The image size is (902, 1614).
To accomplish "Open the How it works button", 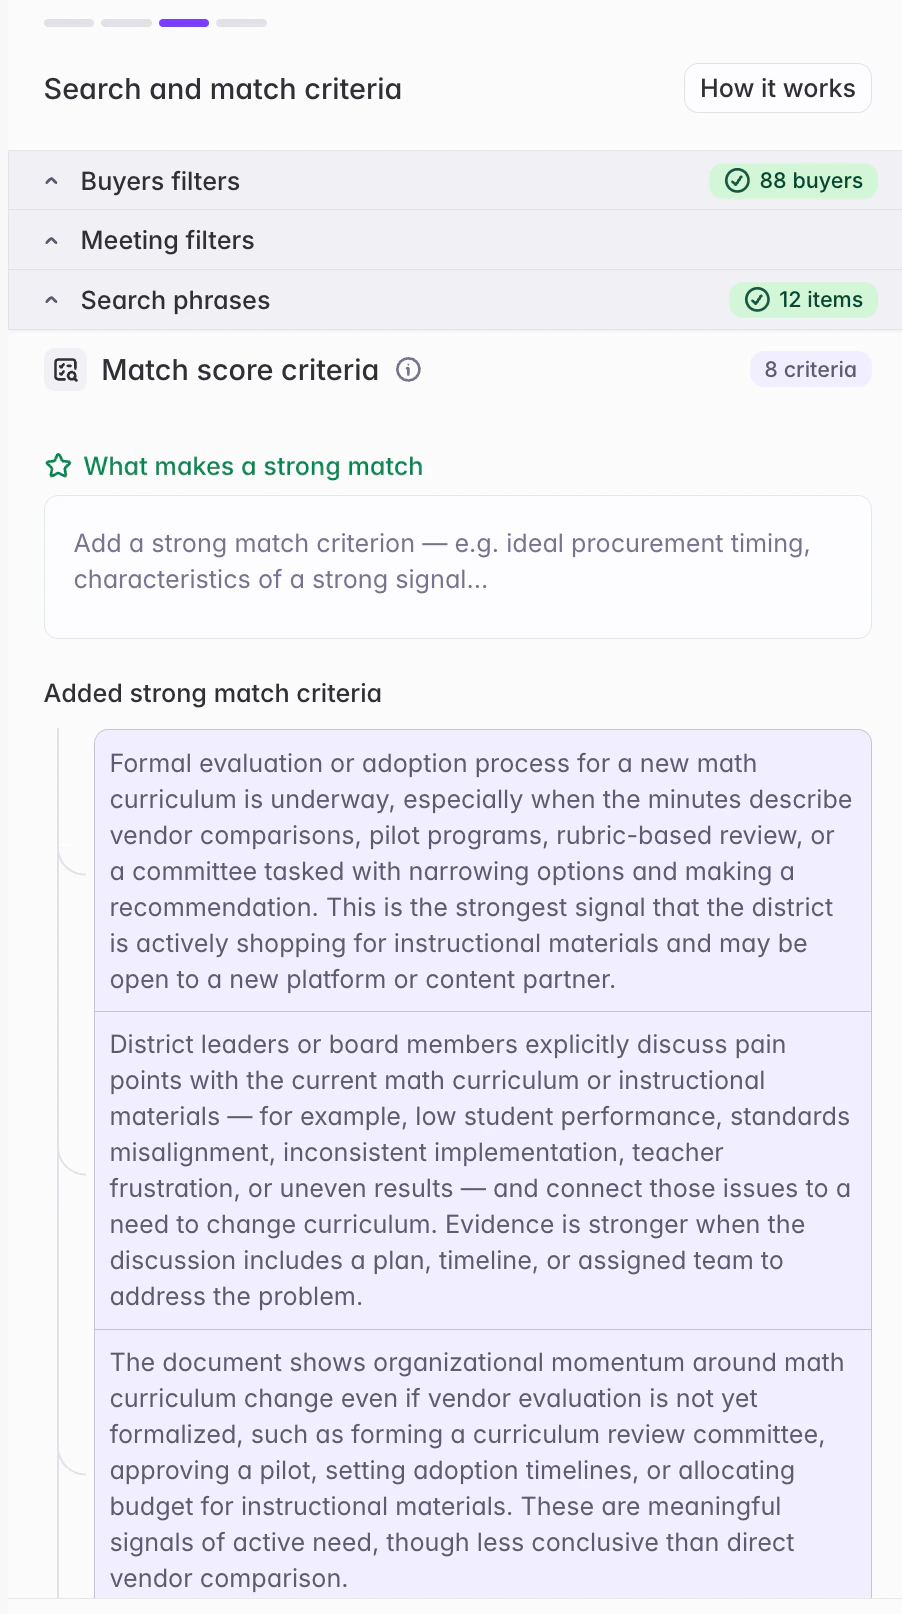I will 778,88.
